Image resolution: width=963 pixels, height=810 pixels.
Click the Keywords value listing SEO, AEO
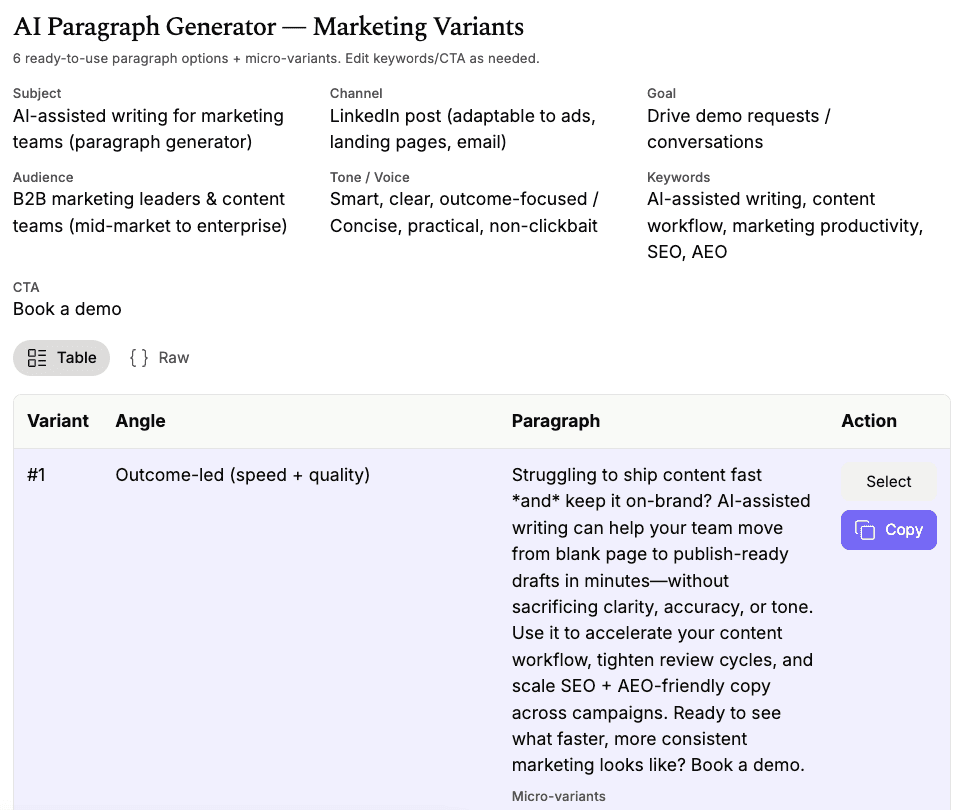point(784,225)
